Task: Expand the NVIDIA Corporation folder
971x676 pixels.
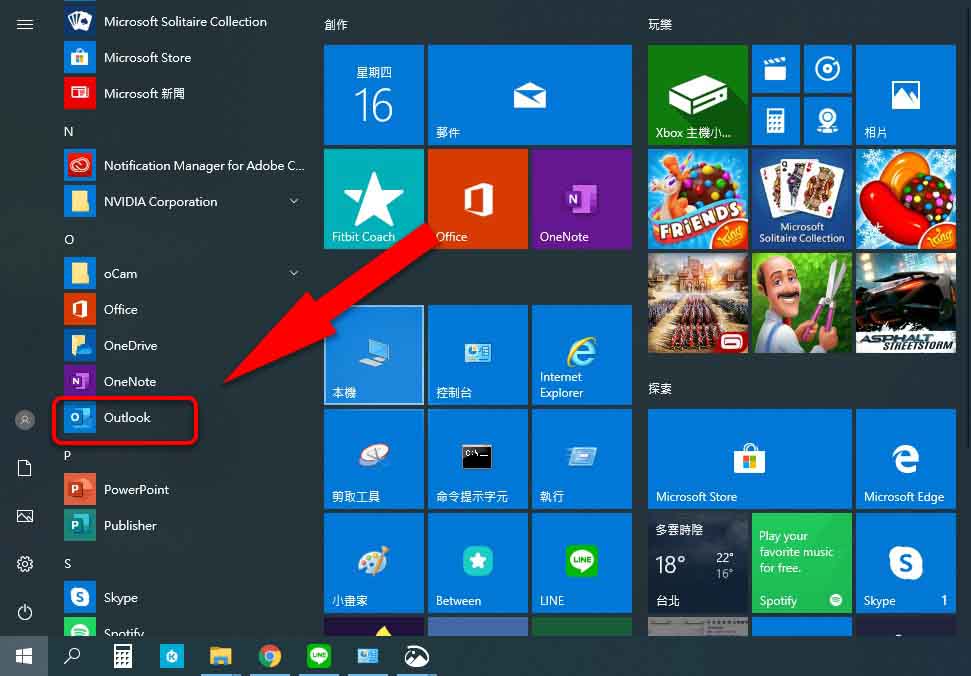Action: coord(185,201)
